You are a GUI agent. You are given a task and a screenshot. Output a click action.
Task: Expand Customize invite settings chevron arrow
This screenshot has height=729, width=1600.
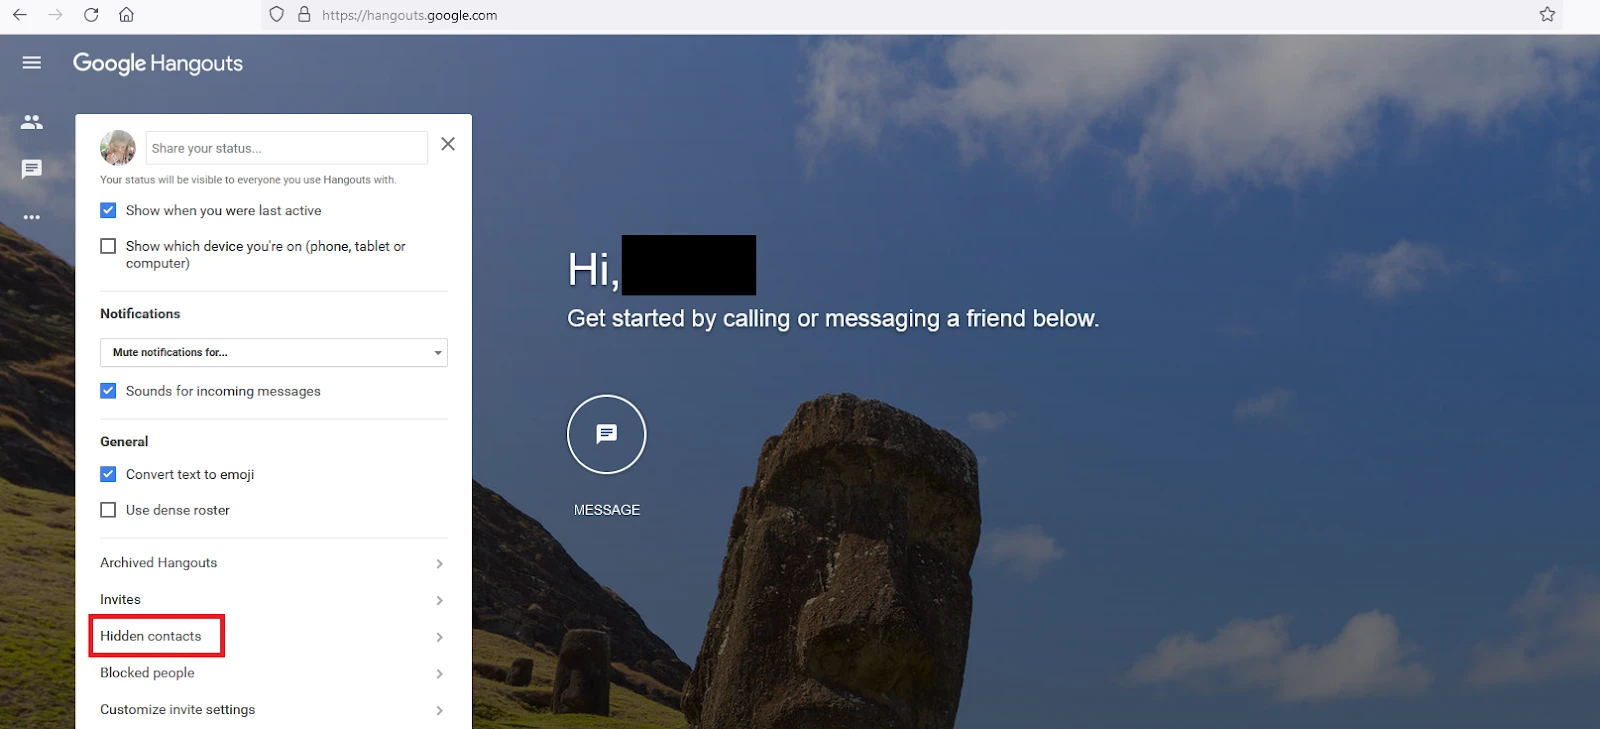click(439, 710)
